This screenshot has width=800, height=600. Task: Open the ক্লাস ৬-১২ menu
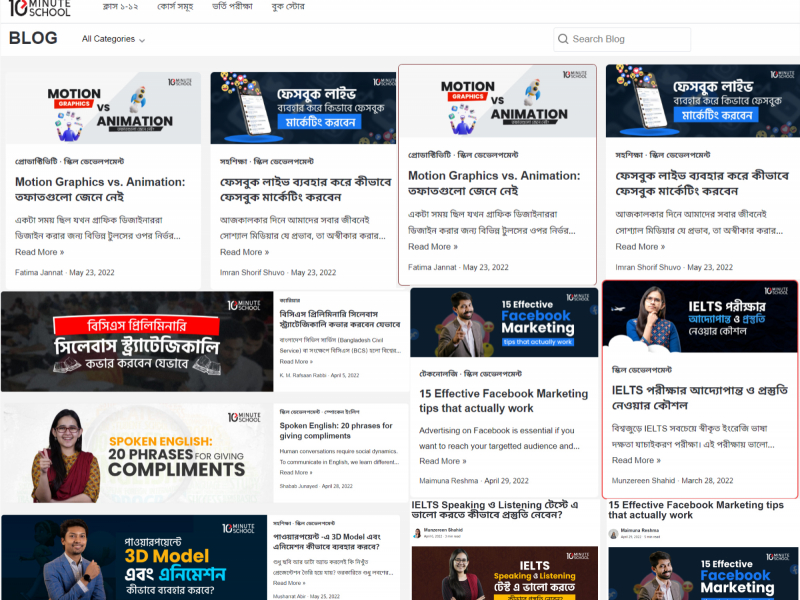click(x=121, y=6)
